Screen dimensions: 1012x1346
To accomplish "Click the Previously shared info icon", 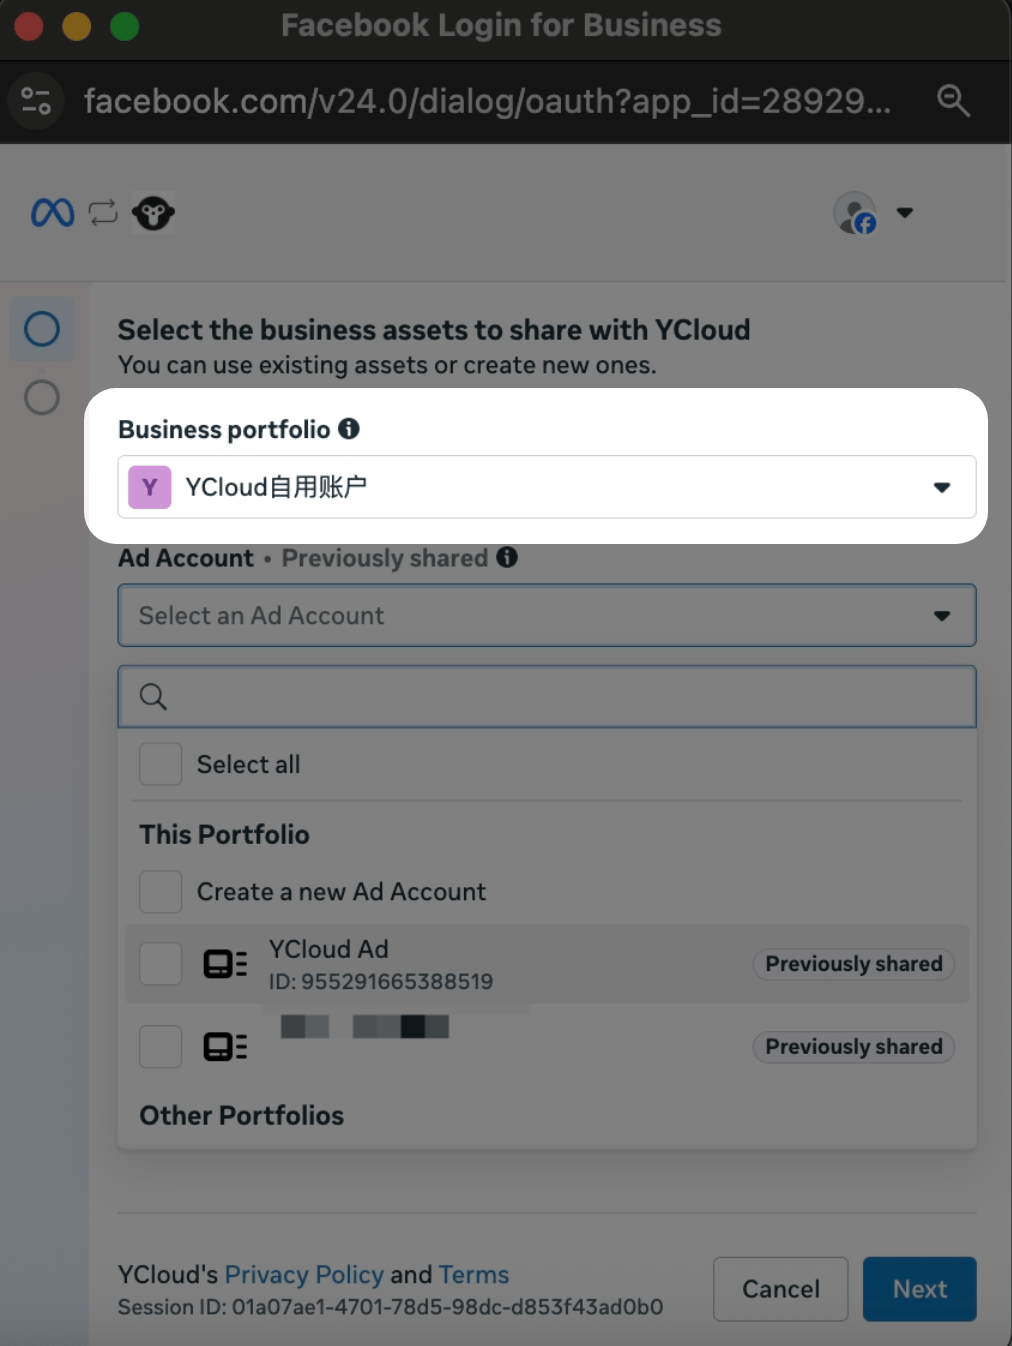I will 507,557.
